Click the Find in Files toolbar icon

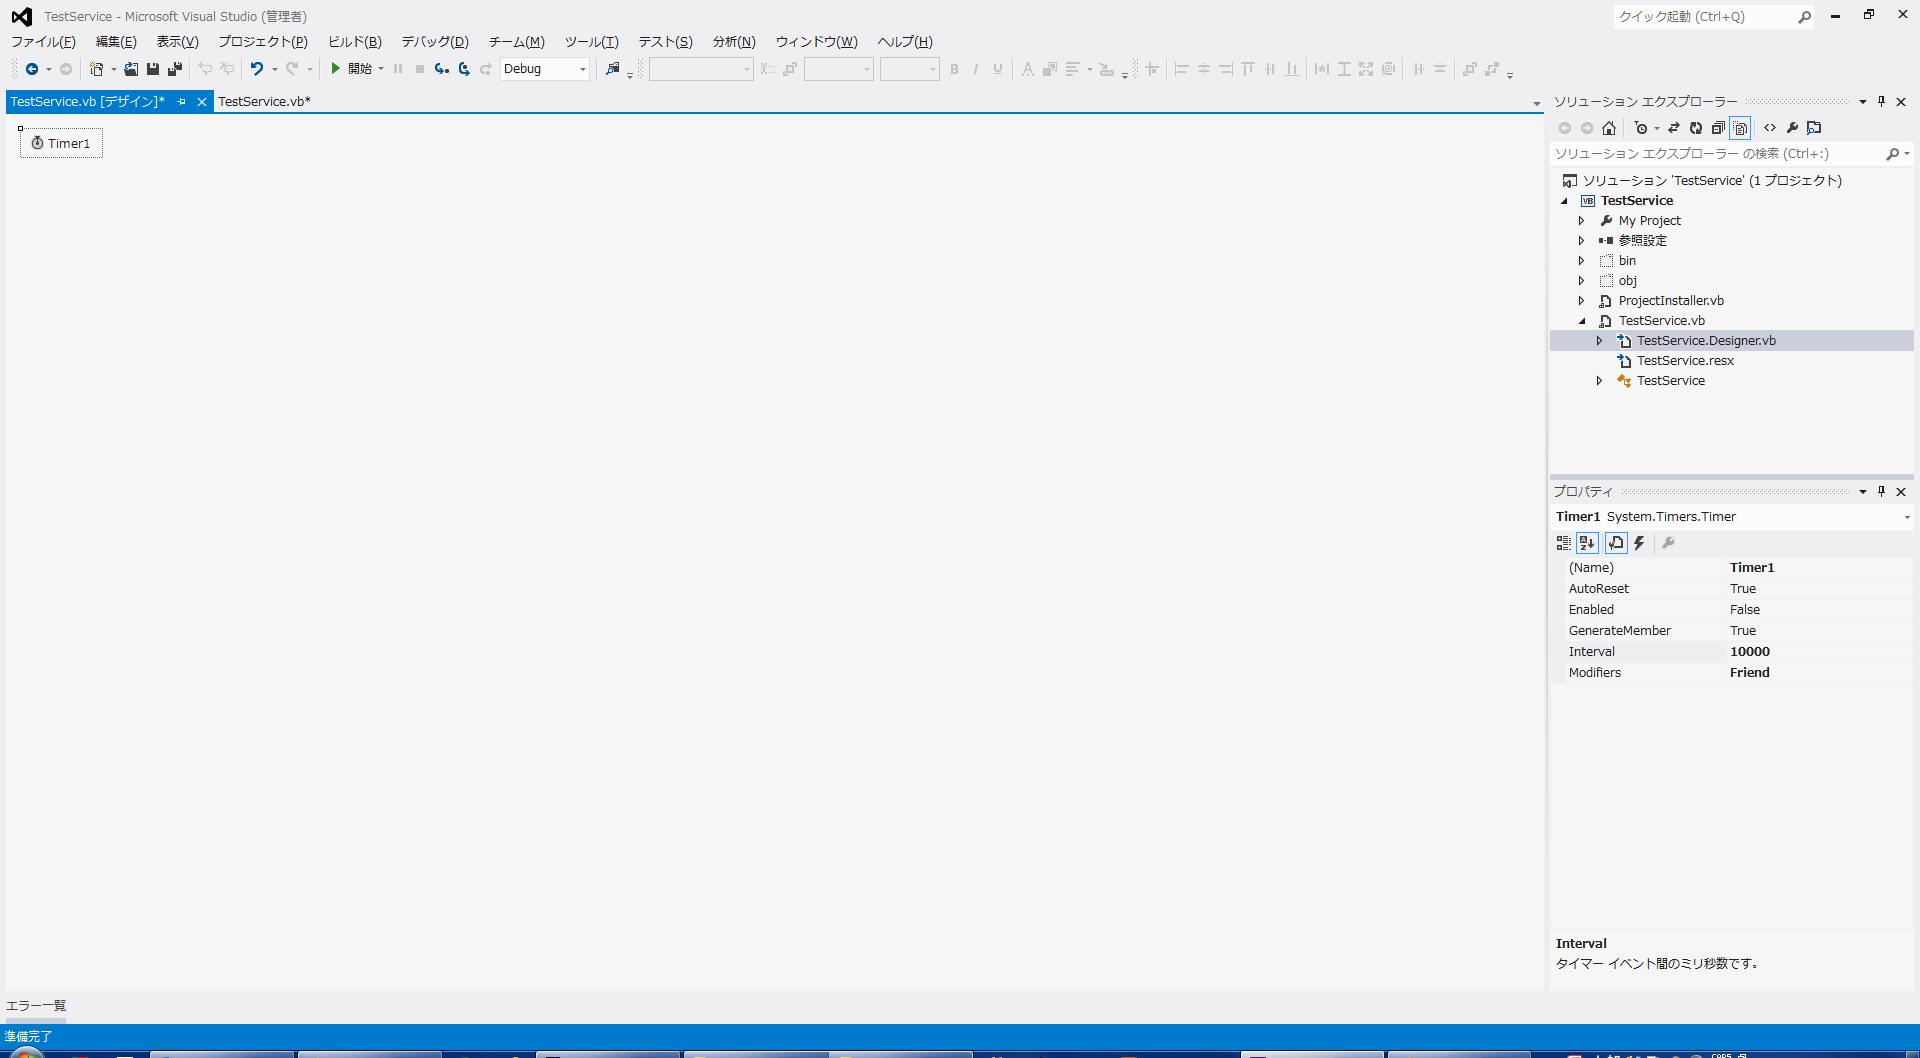[x=613, y=69]
